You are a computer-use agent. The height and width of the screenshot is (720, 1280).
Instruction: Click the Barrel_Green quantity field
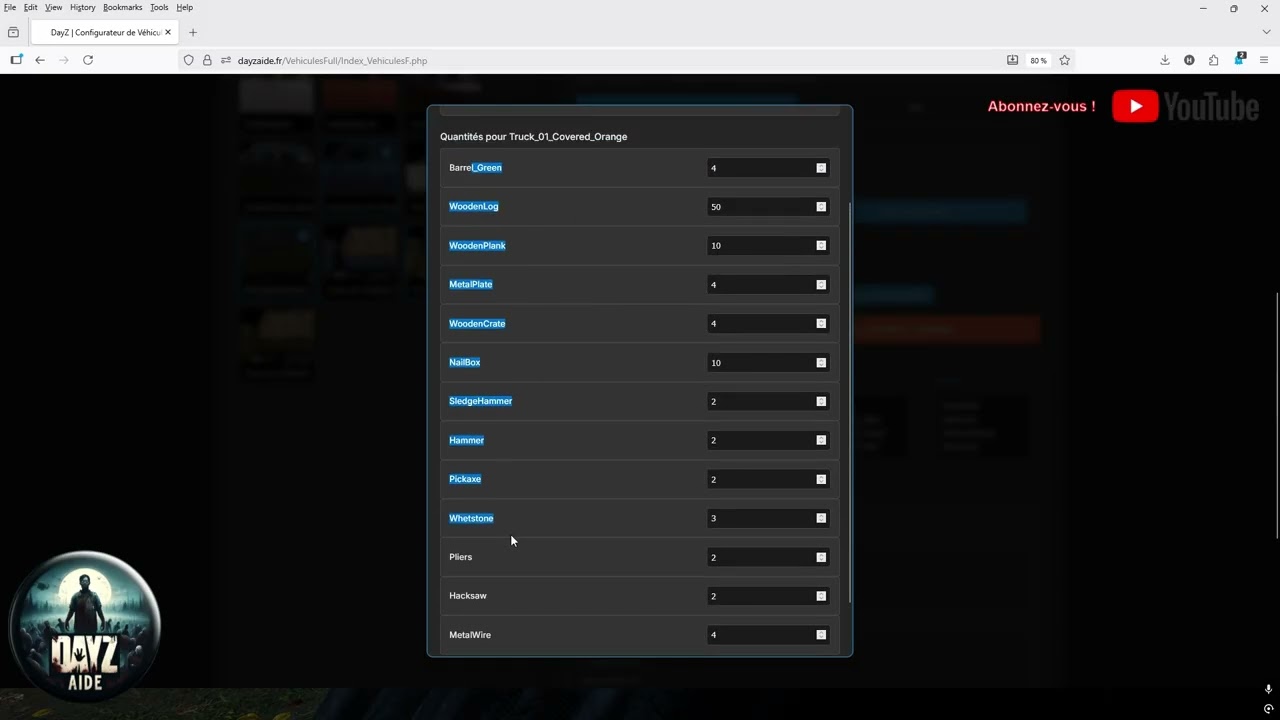(x=768, y=168)
